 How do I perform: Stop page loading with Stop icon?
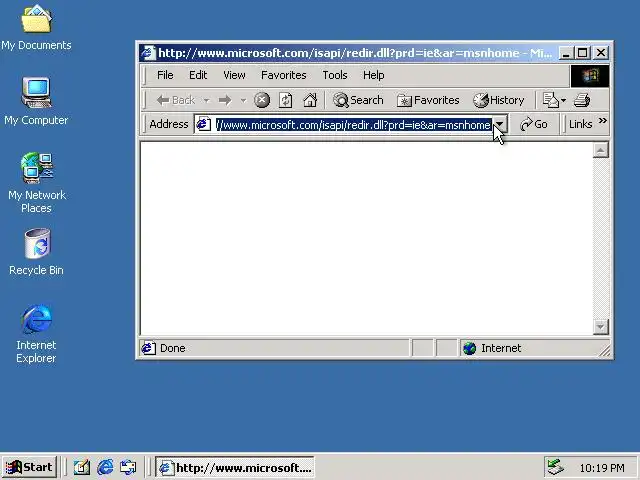point(262,100)
